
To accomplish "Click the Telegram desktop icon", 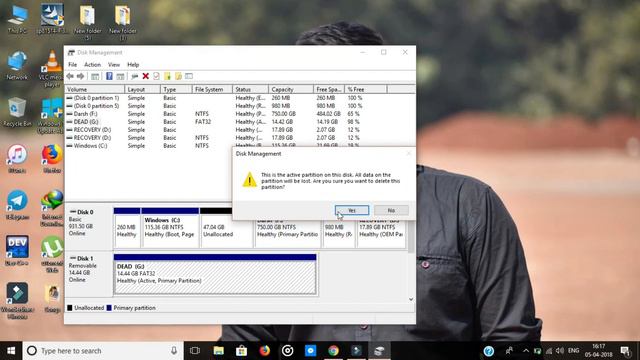I will coord(17,205).
